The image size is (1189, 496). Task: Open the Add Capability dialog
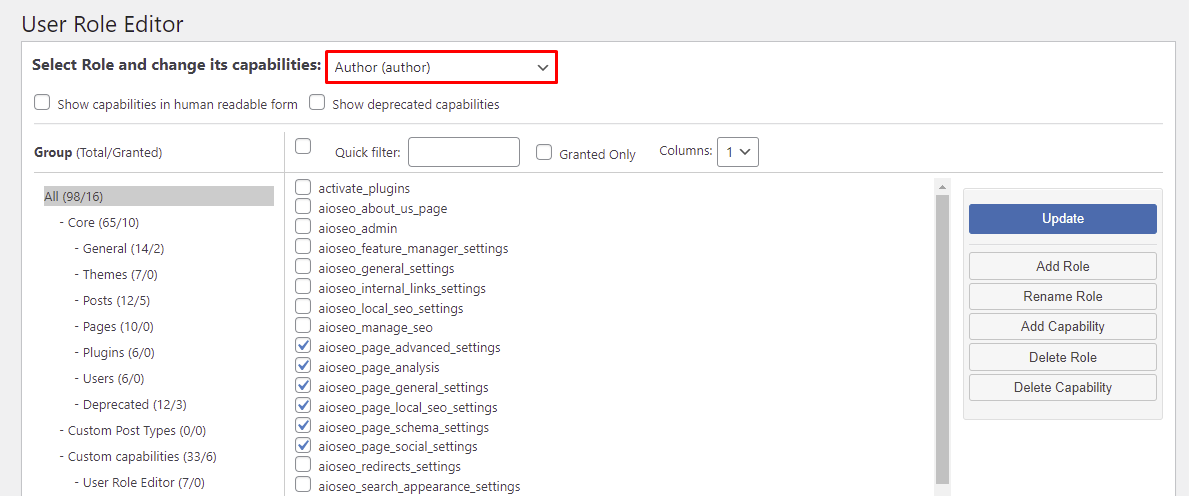[1062, 327]
